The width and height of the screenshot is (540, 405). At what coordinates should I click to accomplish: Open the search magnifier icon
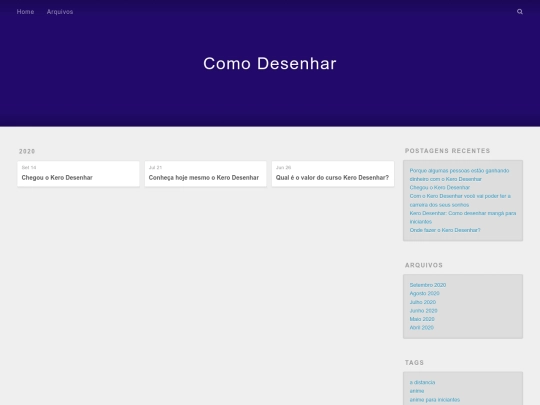pyautogui.click(x=520, y=12)
